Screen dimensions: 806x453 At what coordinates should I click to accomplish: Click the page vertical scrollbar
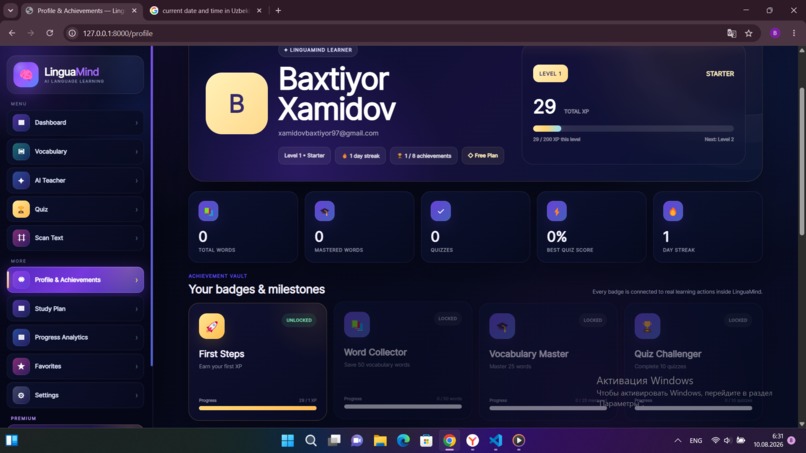tap(801, 162)
